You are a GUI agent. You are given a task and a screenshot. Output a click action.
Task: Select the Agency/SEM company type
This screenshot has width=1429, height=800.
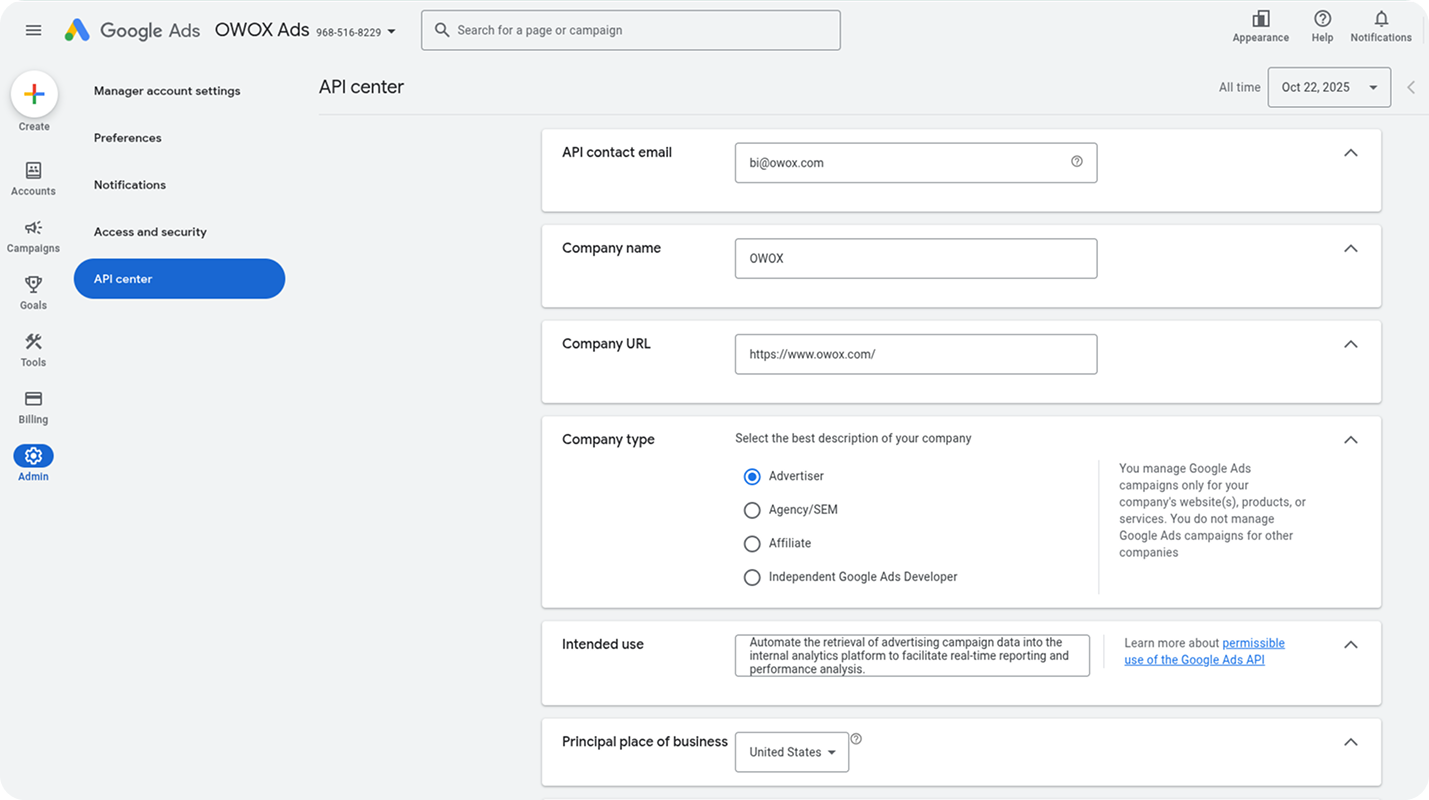coord(752,510)
